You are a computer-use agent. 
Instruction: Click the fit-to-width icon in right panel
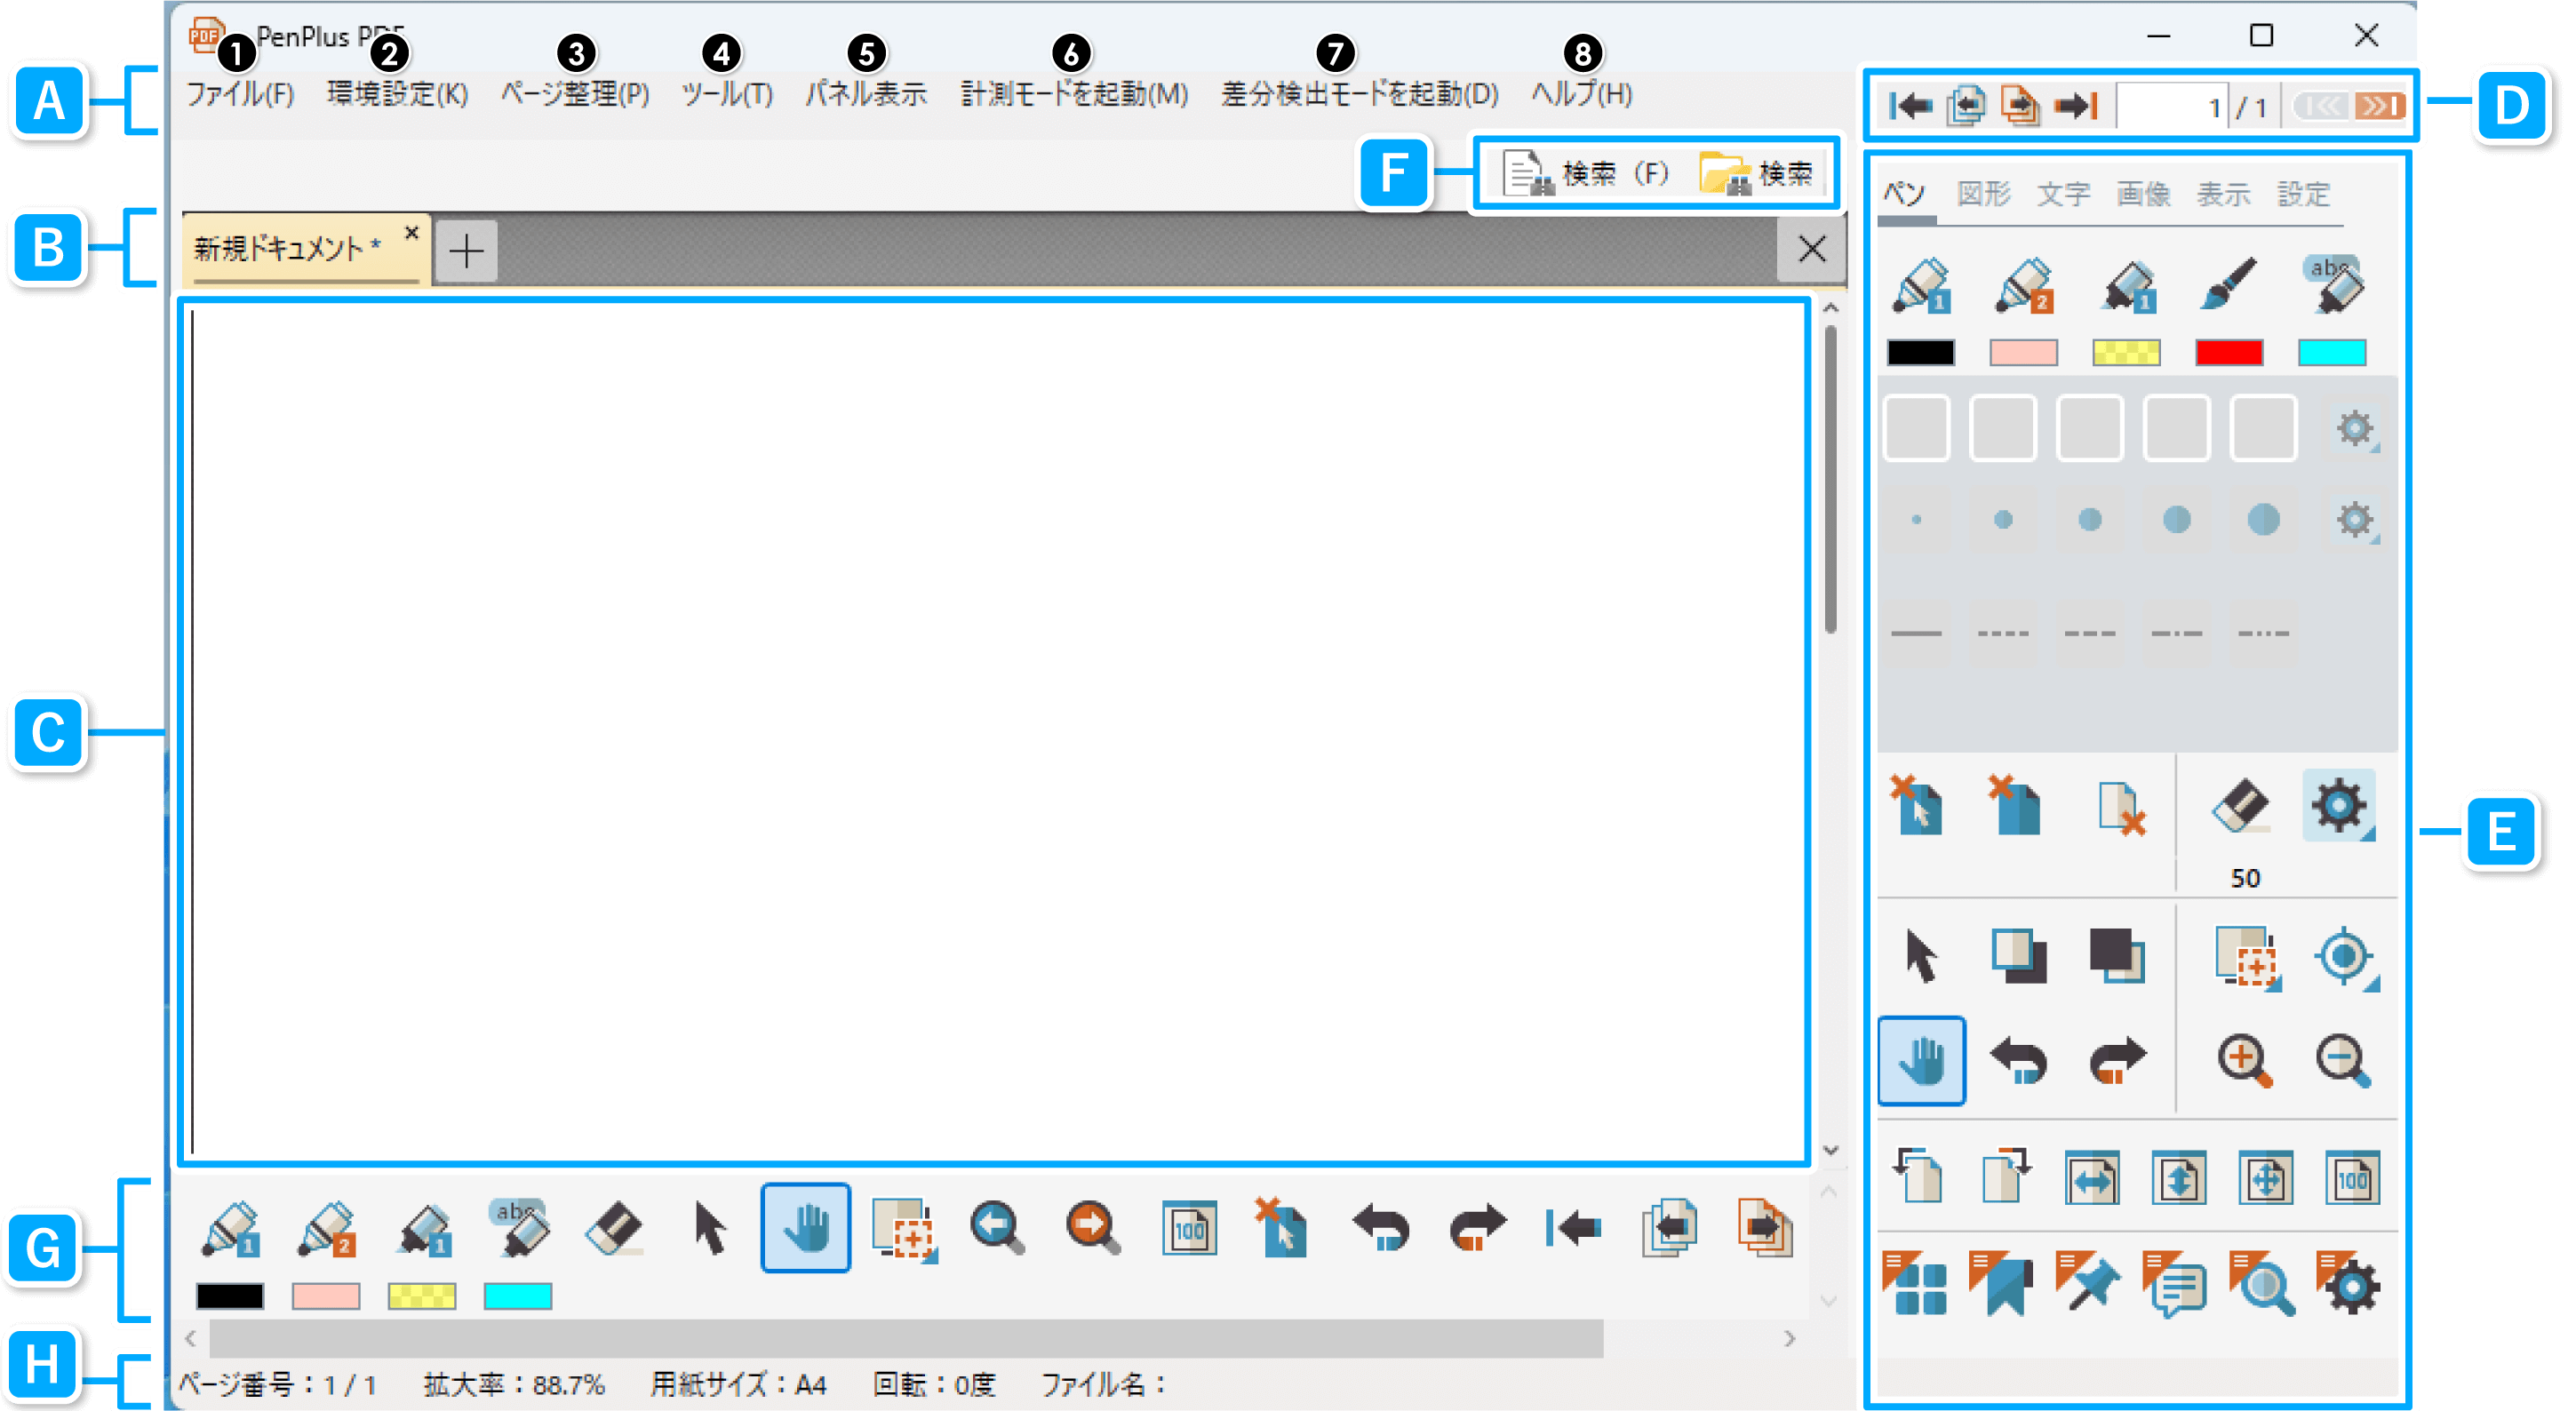point(2091,1178)
